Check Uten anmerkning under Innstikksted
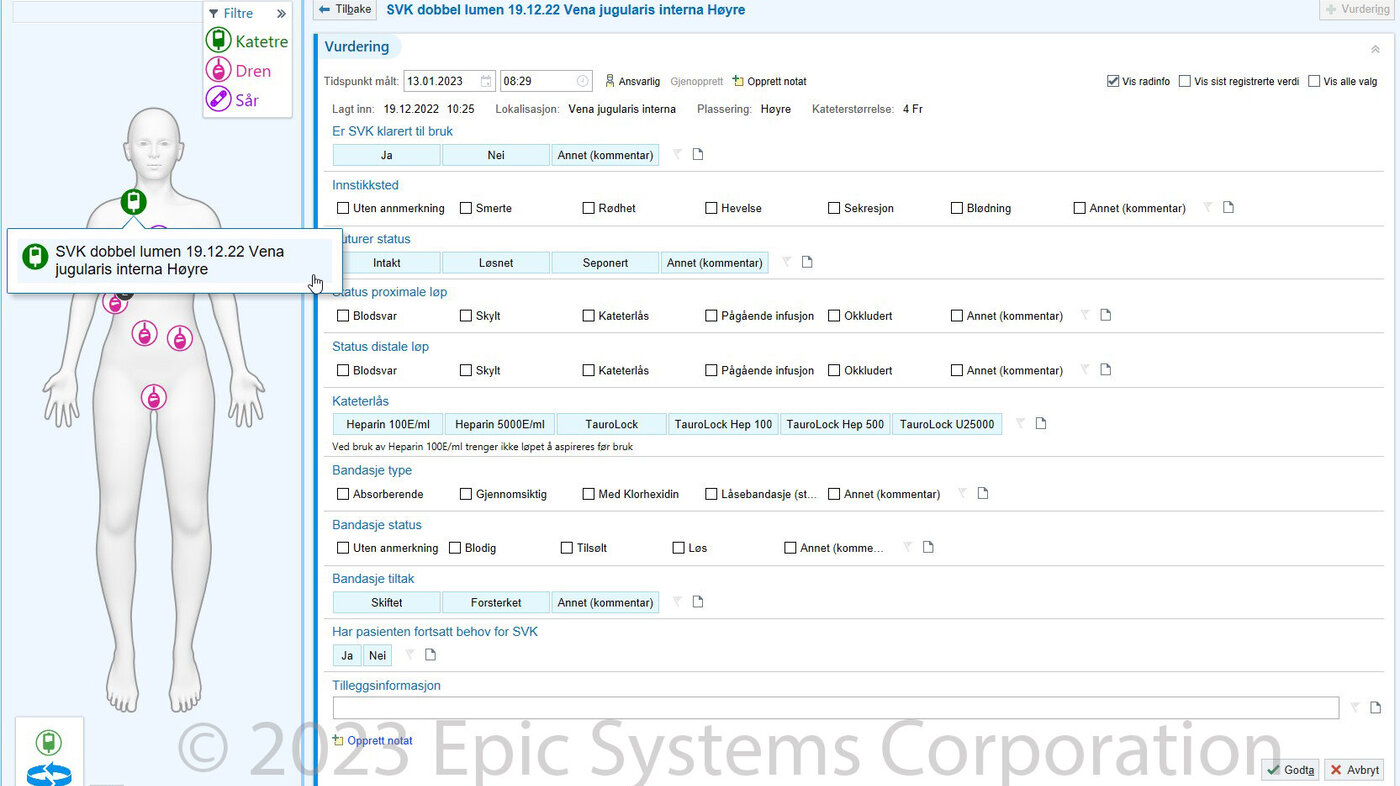The height and width of the screenshot is (786, 1400). tap(343, 208)
